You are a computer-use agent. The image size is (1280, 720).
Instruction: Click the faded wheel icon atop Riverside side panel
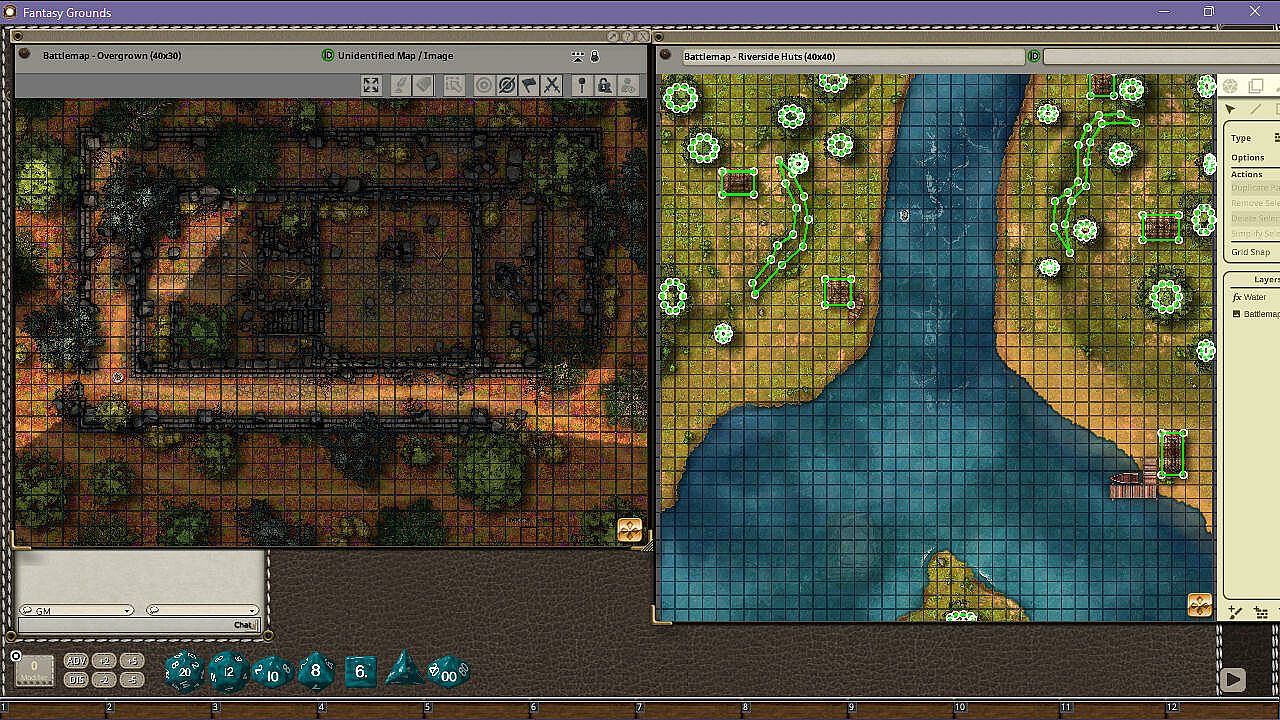(1230, 86)
